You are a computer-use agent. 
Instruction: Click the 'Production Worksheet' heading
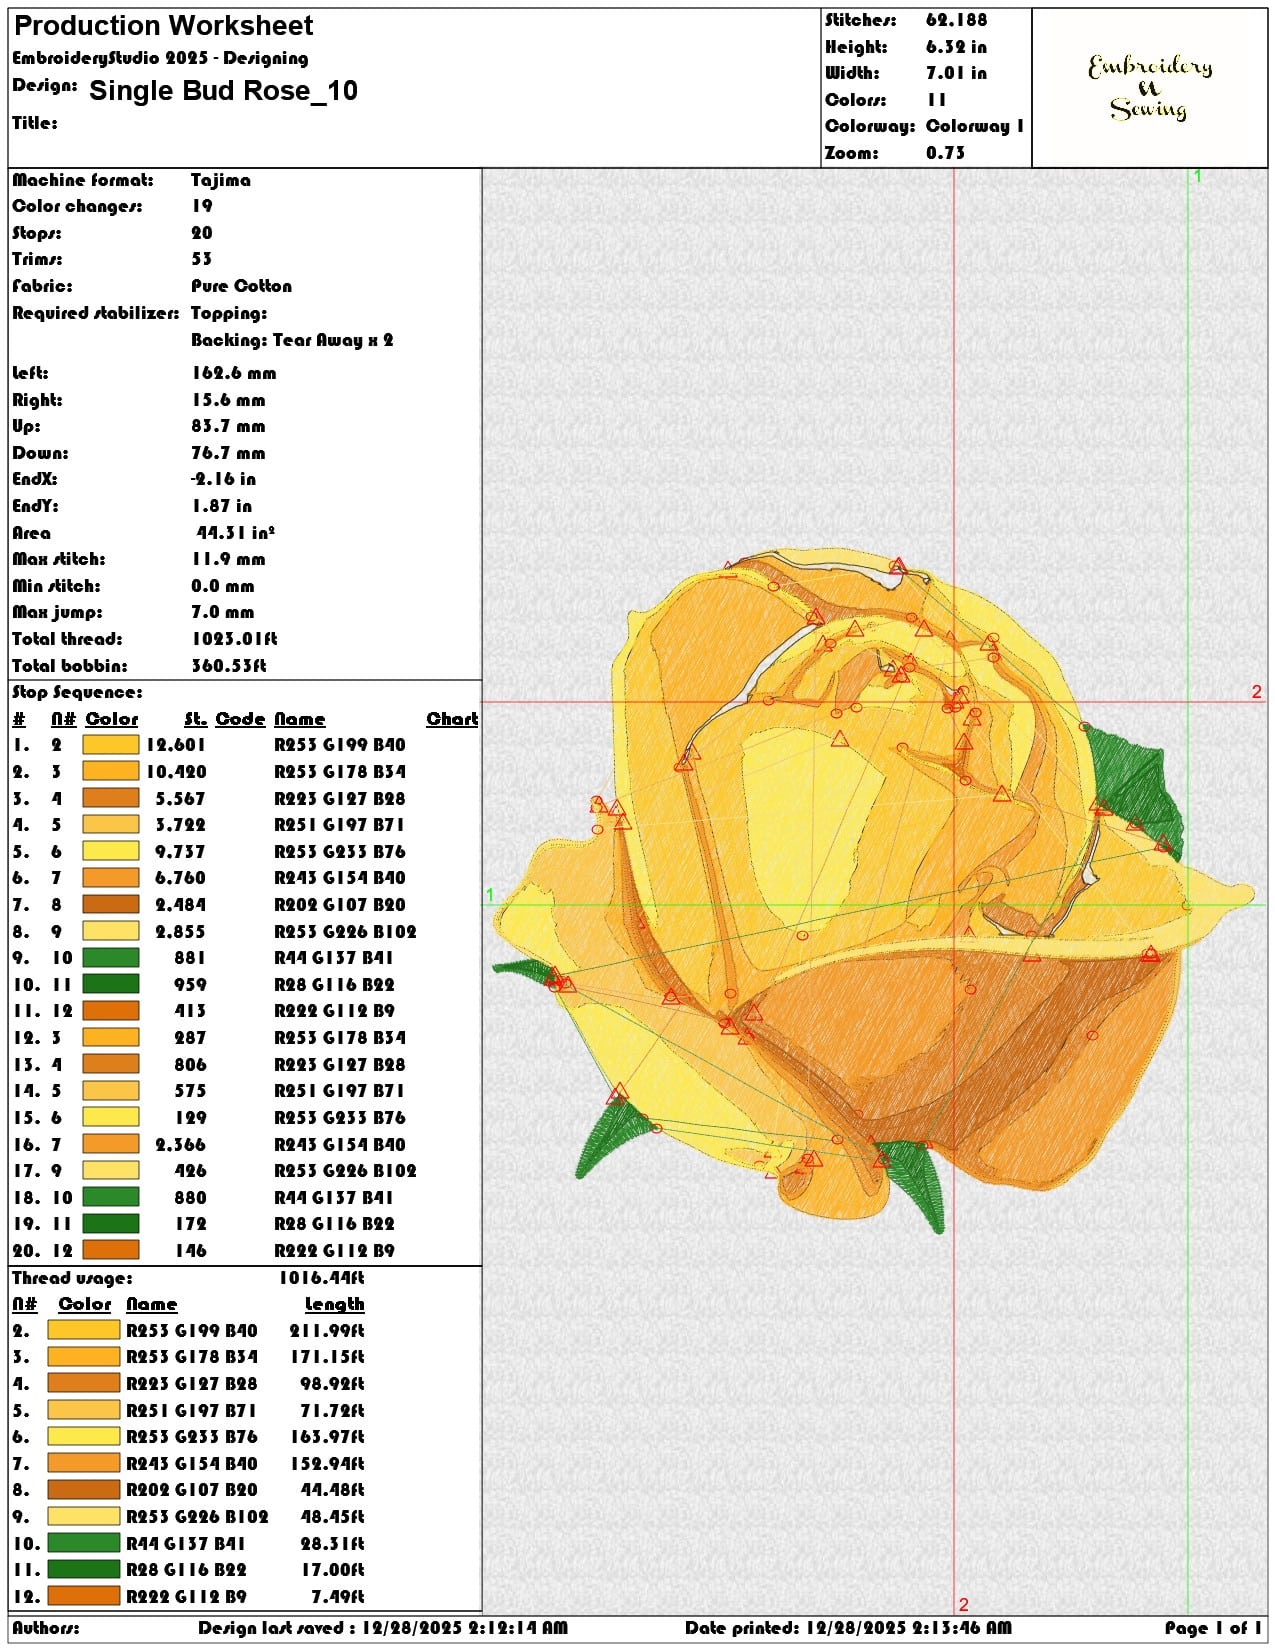tap(163, 26)
